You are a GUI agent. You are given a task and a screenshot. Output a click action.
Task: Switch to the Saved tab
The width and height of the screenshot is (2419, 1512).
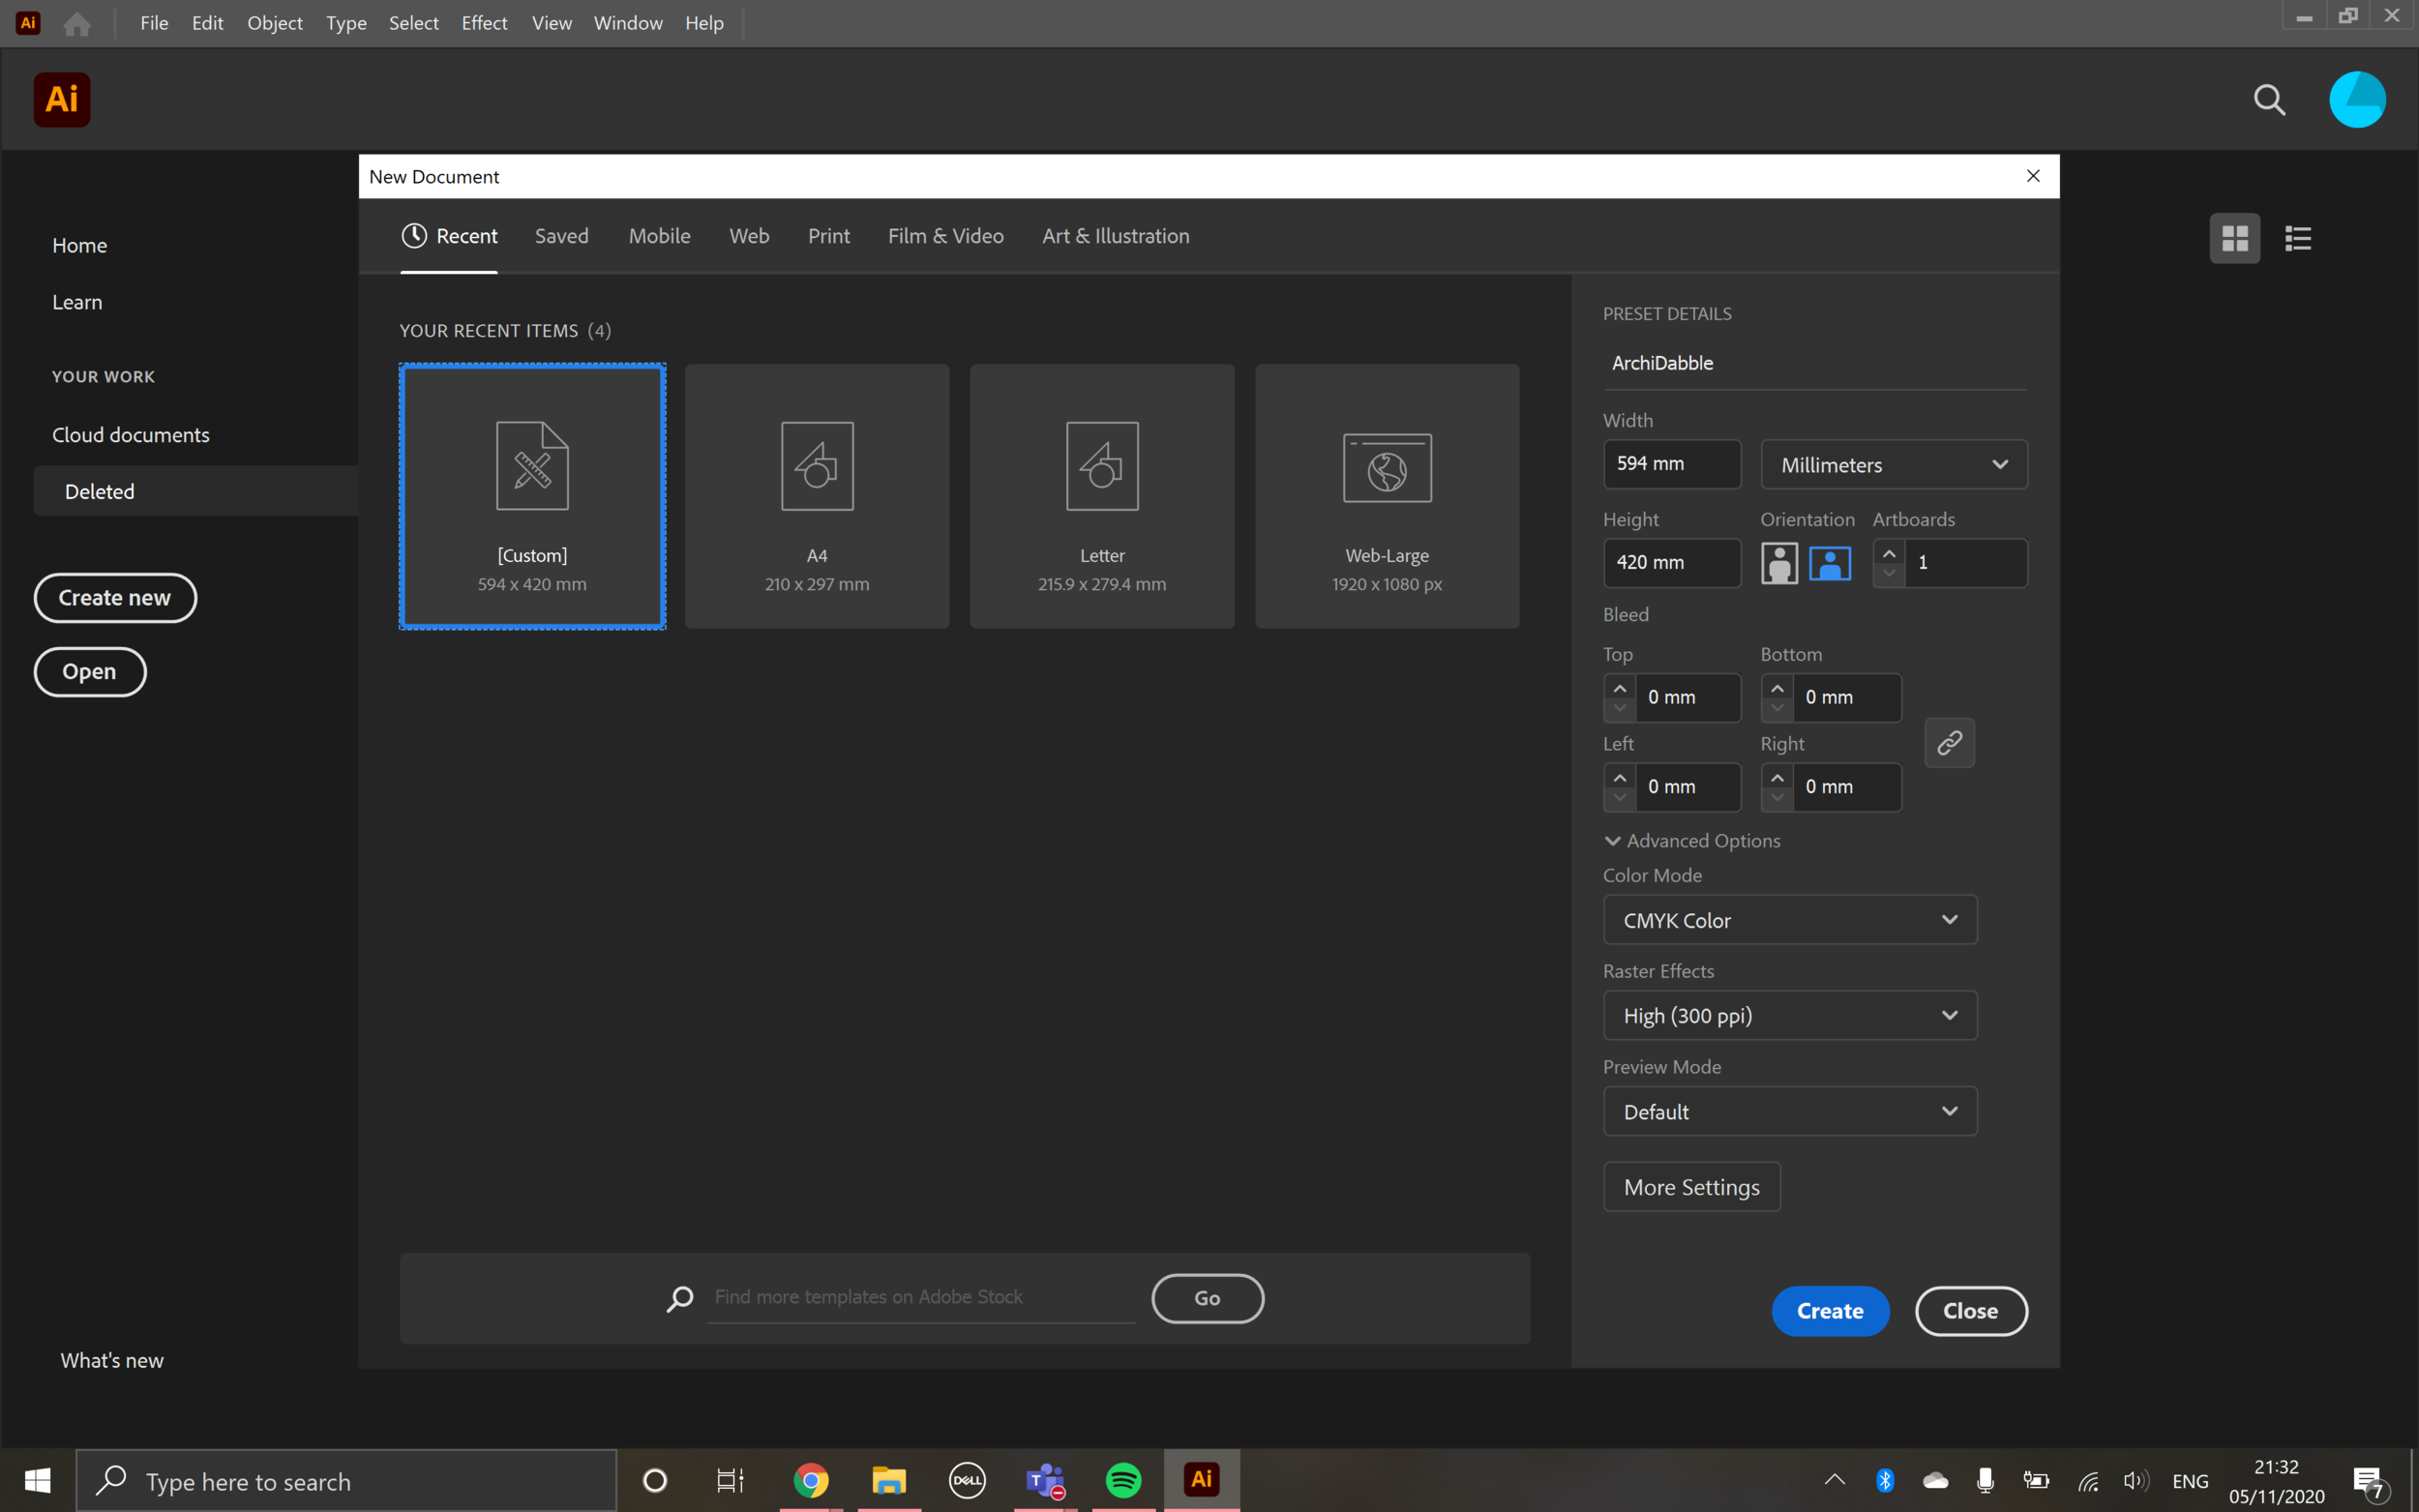562,236
